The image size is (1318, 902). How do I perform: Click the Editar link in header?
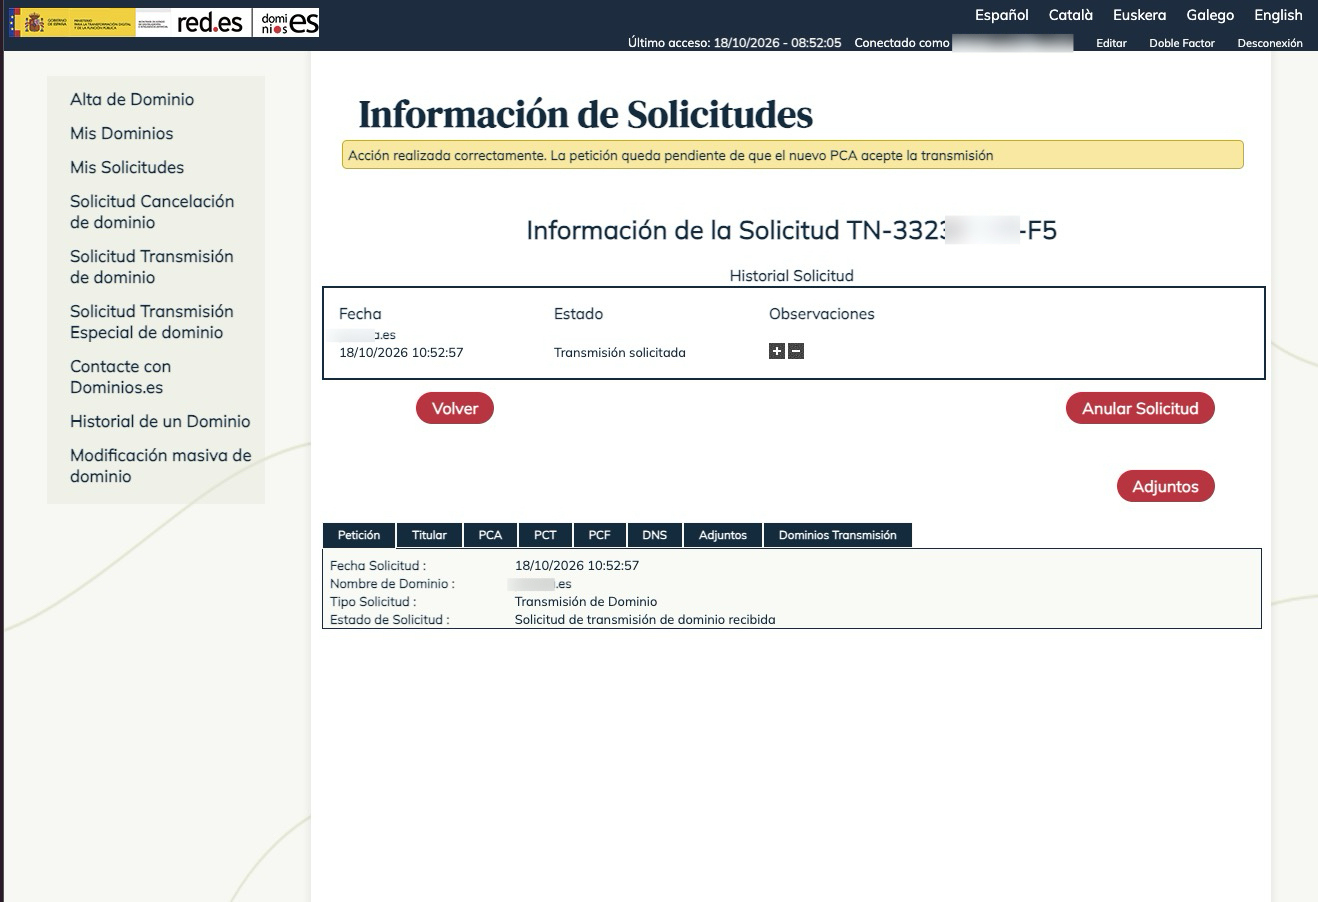1111,43
